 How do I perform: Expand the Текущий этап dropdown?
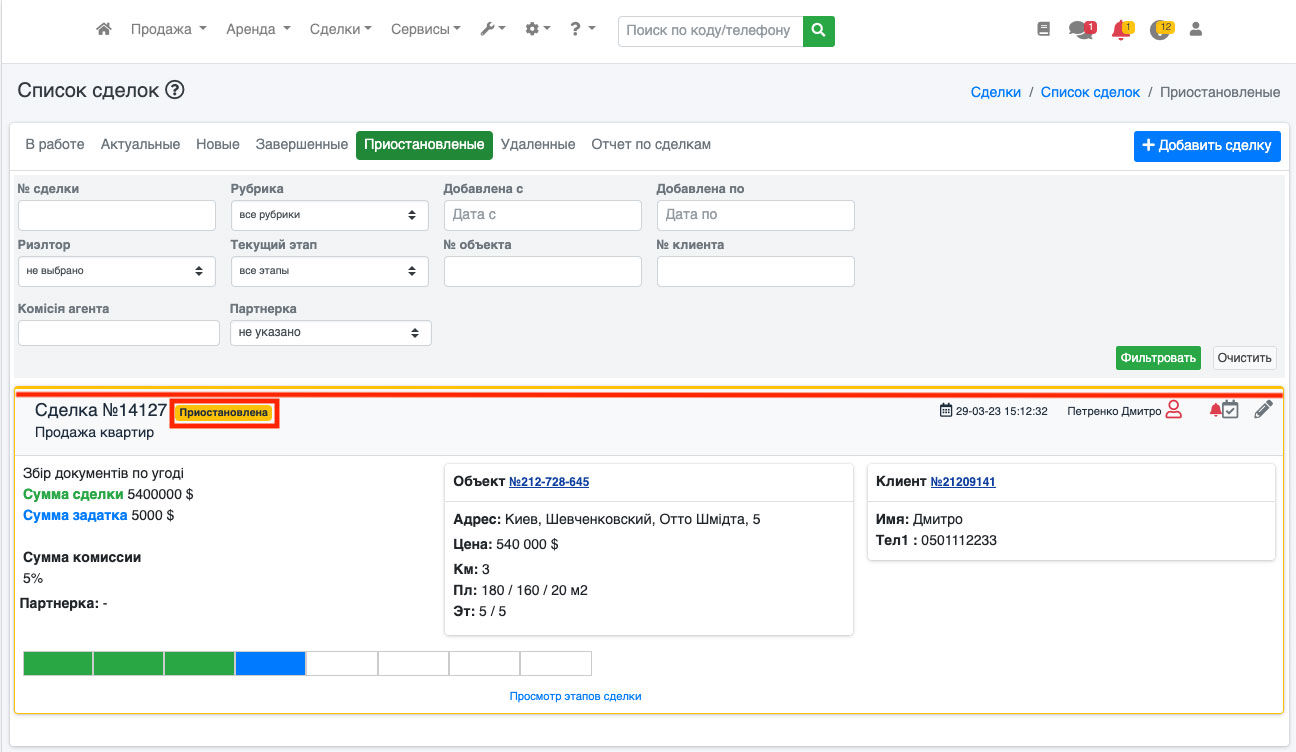click(x=329, y=271)
